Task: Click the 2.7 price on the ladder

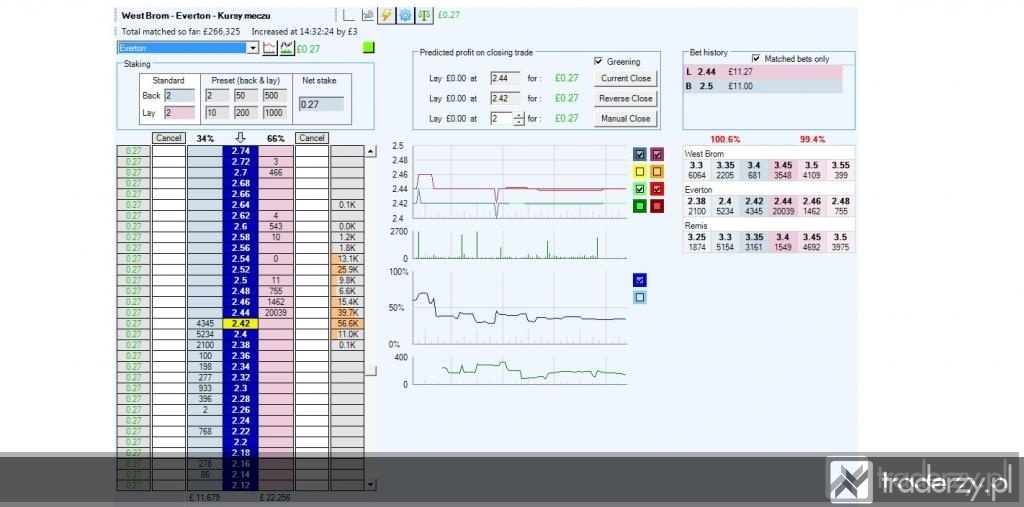Action: (240, 172)
